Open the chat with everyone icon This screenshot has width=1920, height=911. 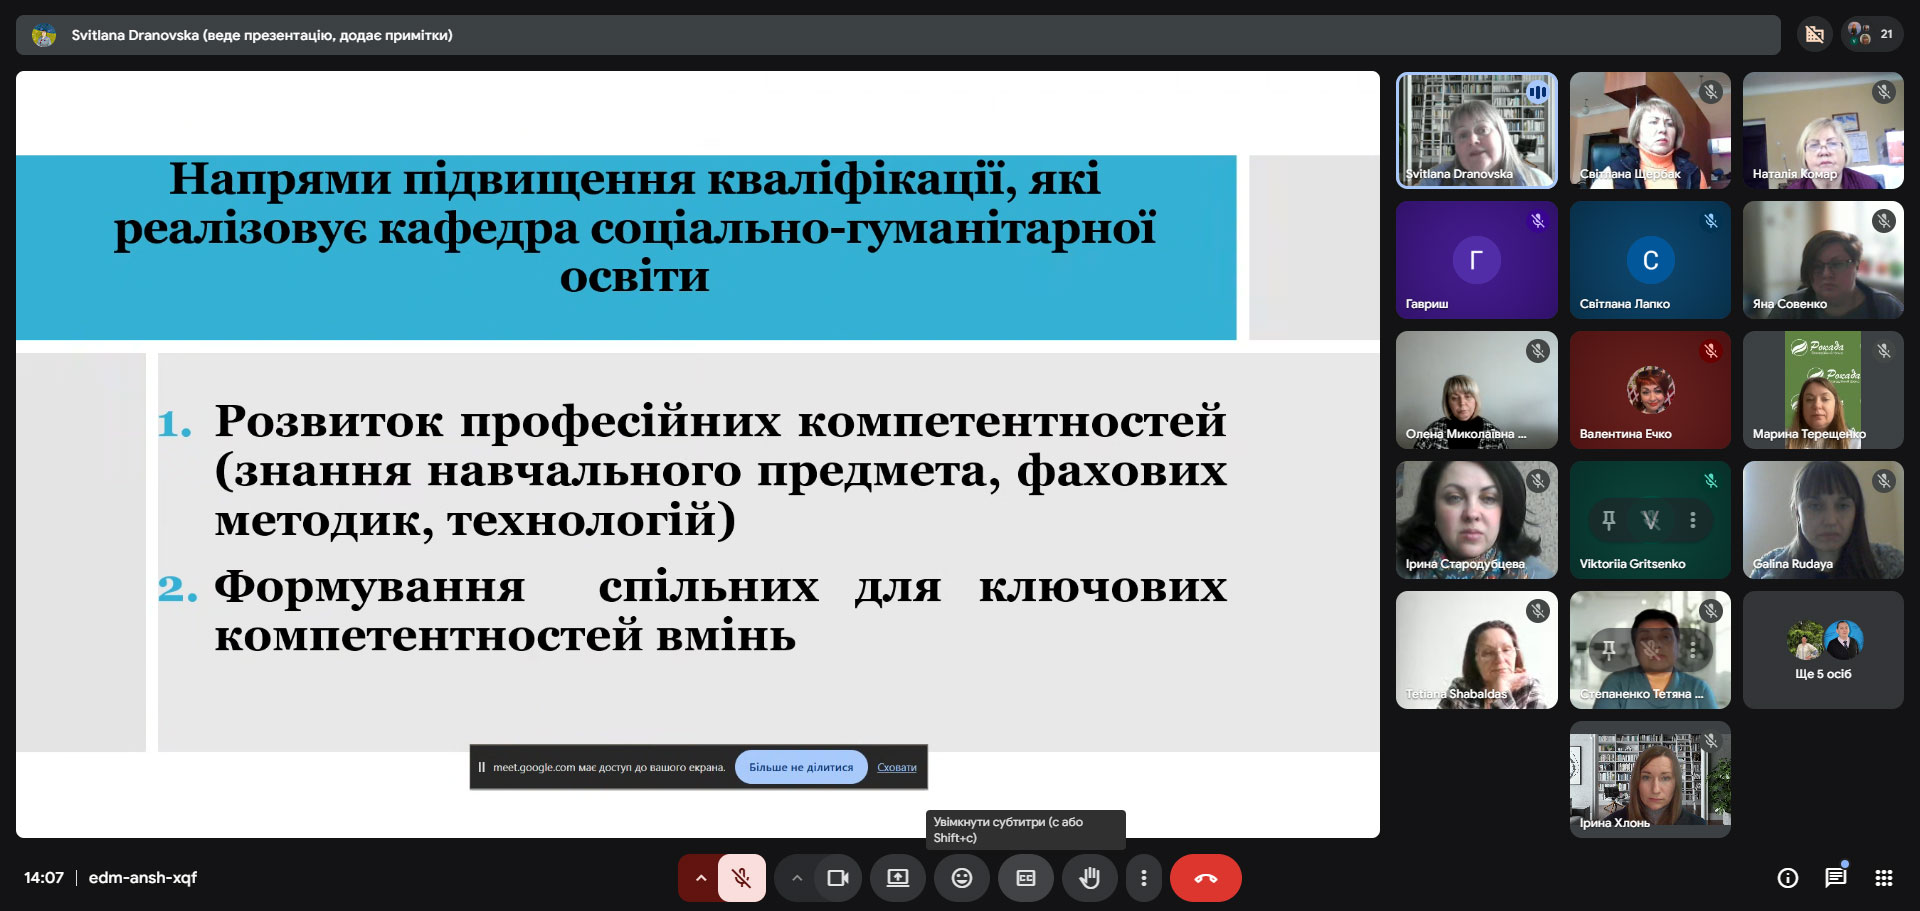click(1835, 878)
